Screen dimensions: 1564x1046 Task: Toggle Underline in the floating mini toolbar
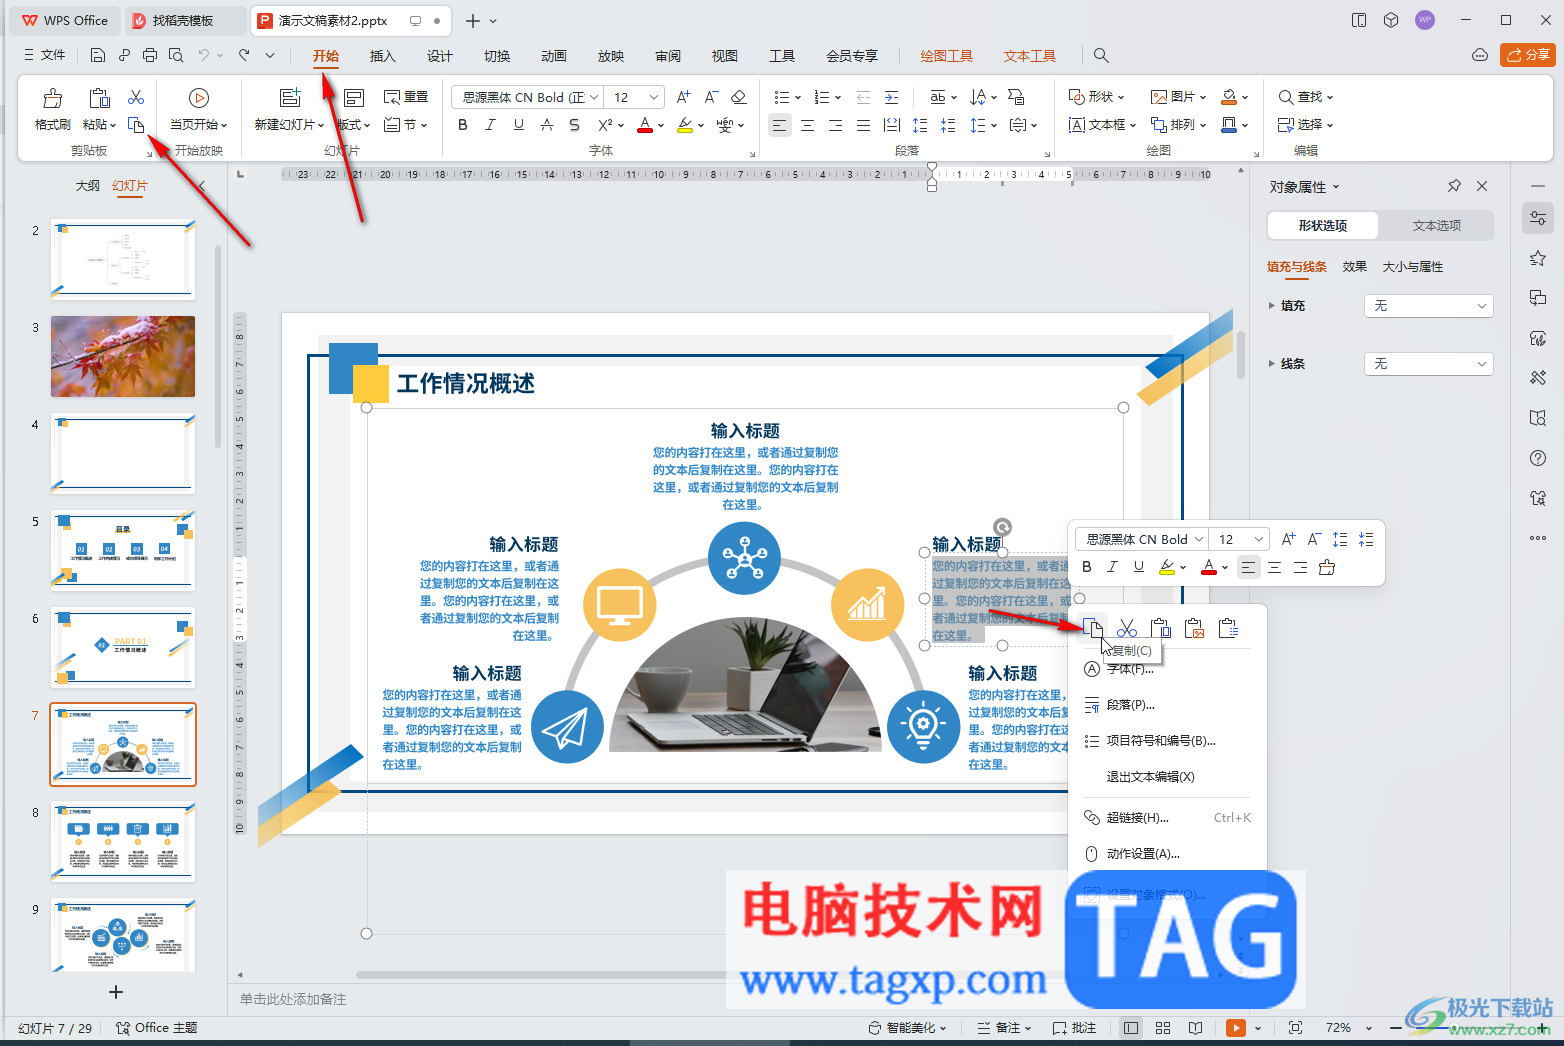point(1139,567)
